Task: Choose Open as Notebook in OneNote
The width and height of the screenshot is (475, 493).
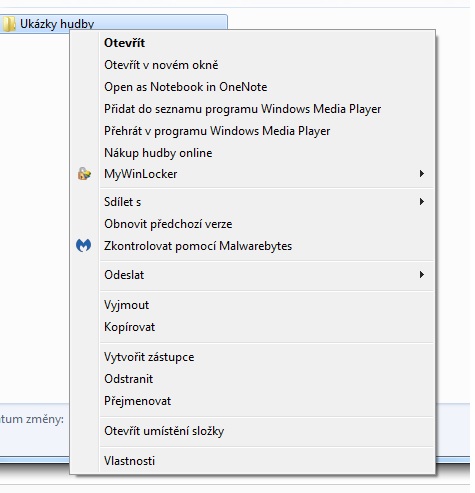Action: tap(252, 87)
